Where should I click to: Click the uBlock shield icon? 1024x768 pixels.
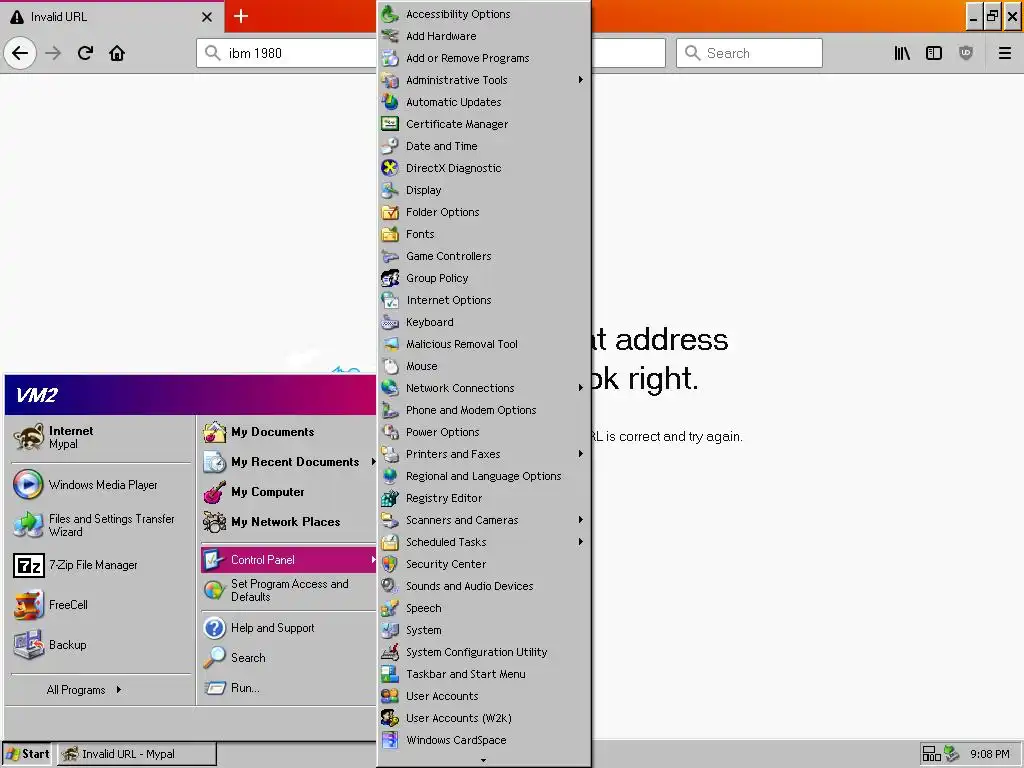(x=966, y=53)
